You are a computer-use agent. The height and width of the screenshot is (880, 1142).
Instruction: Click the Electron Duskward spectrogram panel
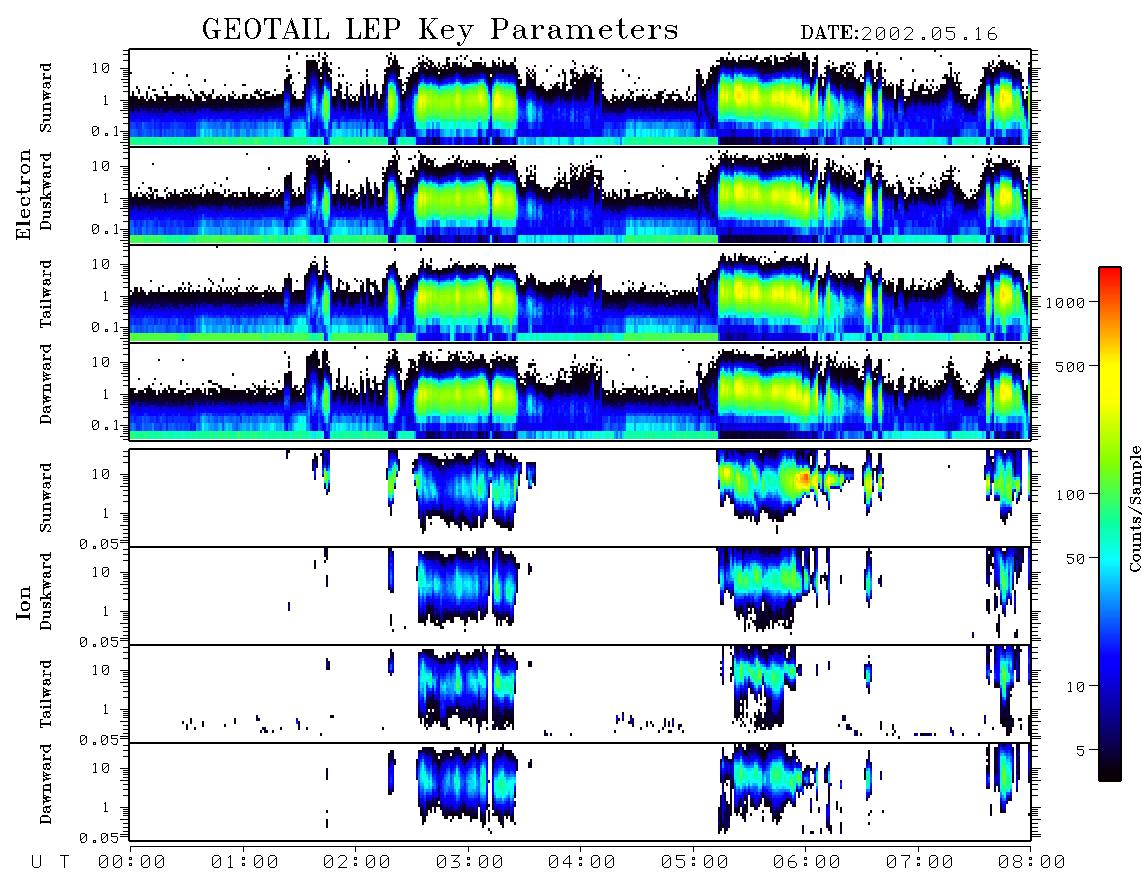tap(580, 195)
